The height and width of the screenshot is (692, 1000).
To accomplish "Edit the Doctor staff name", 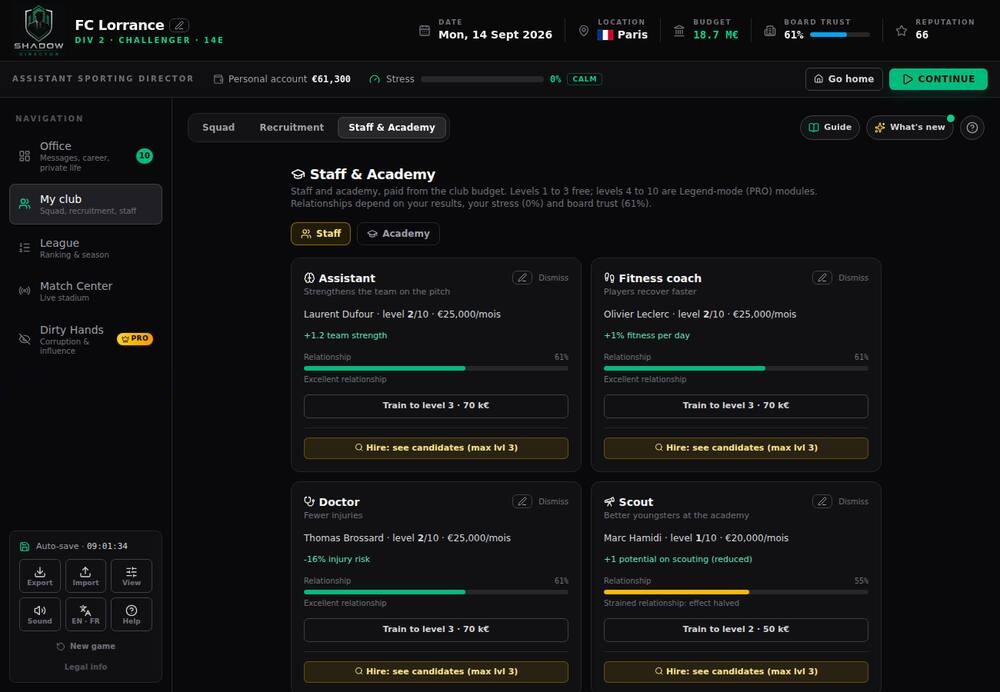I will [522, 502].
